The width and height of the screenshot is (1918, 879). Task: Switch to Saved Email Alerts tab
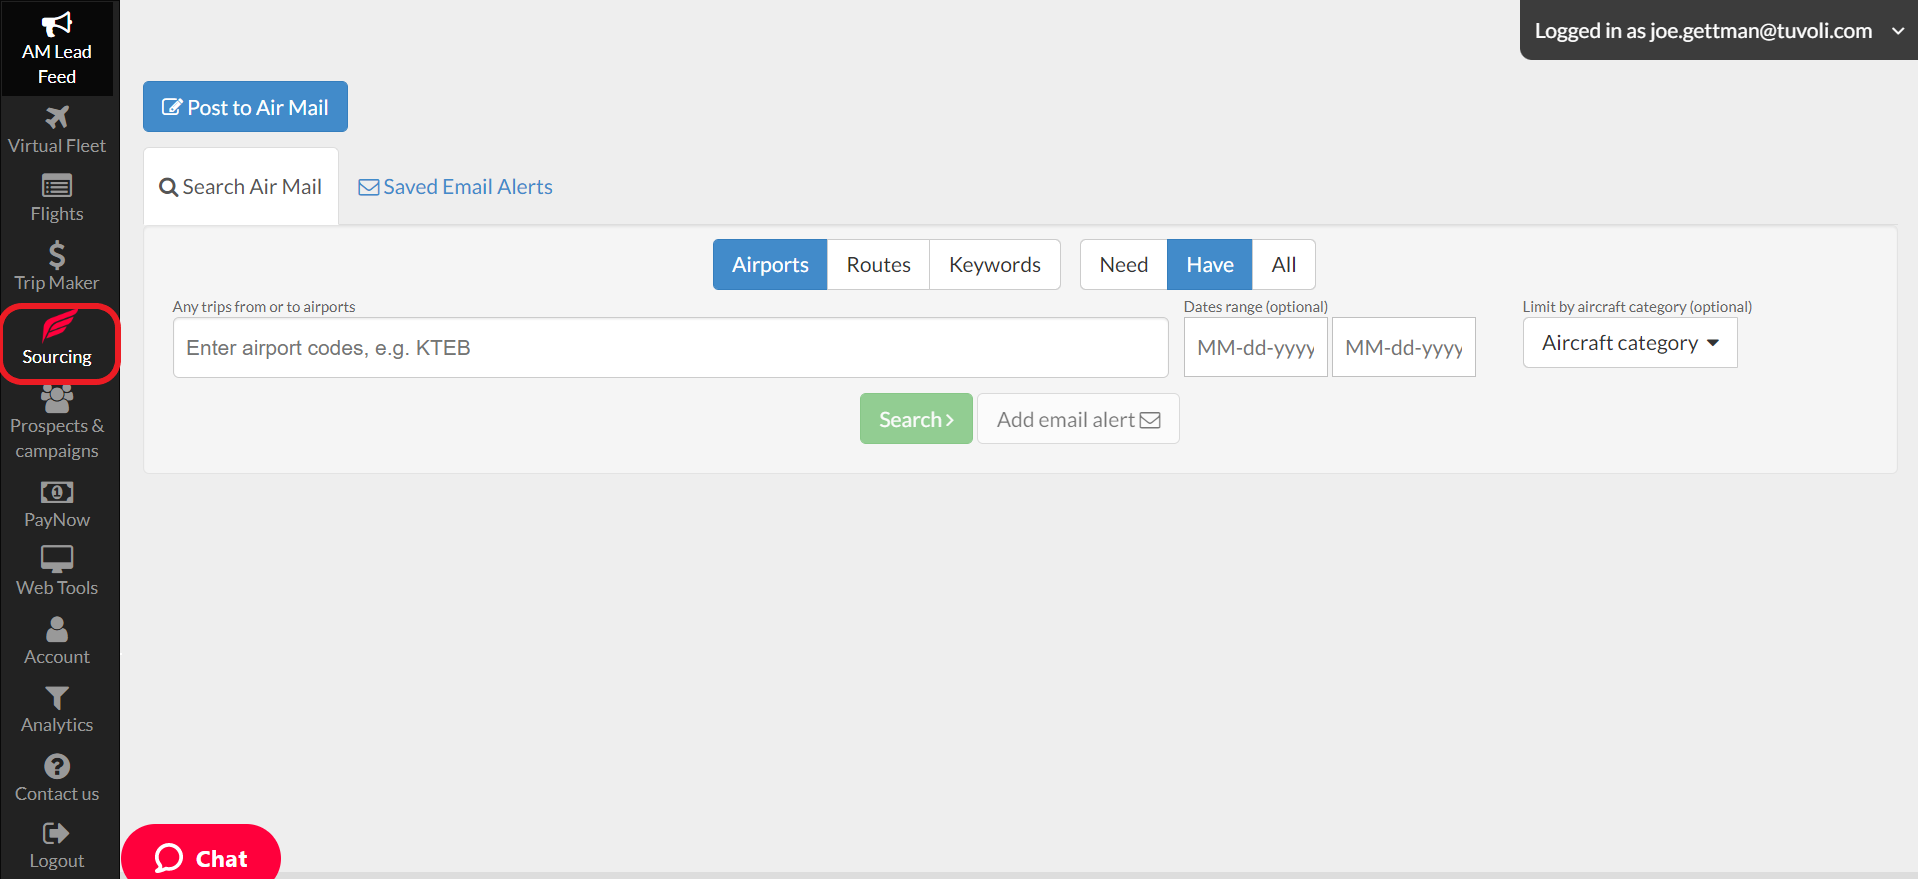(455, 187)
